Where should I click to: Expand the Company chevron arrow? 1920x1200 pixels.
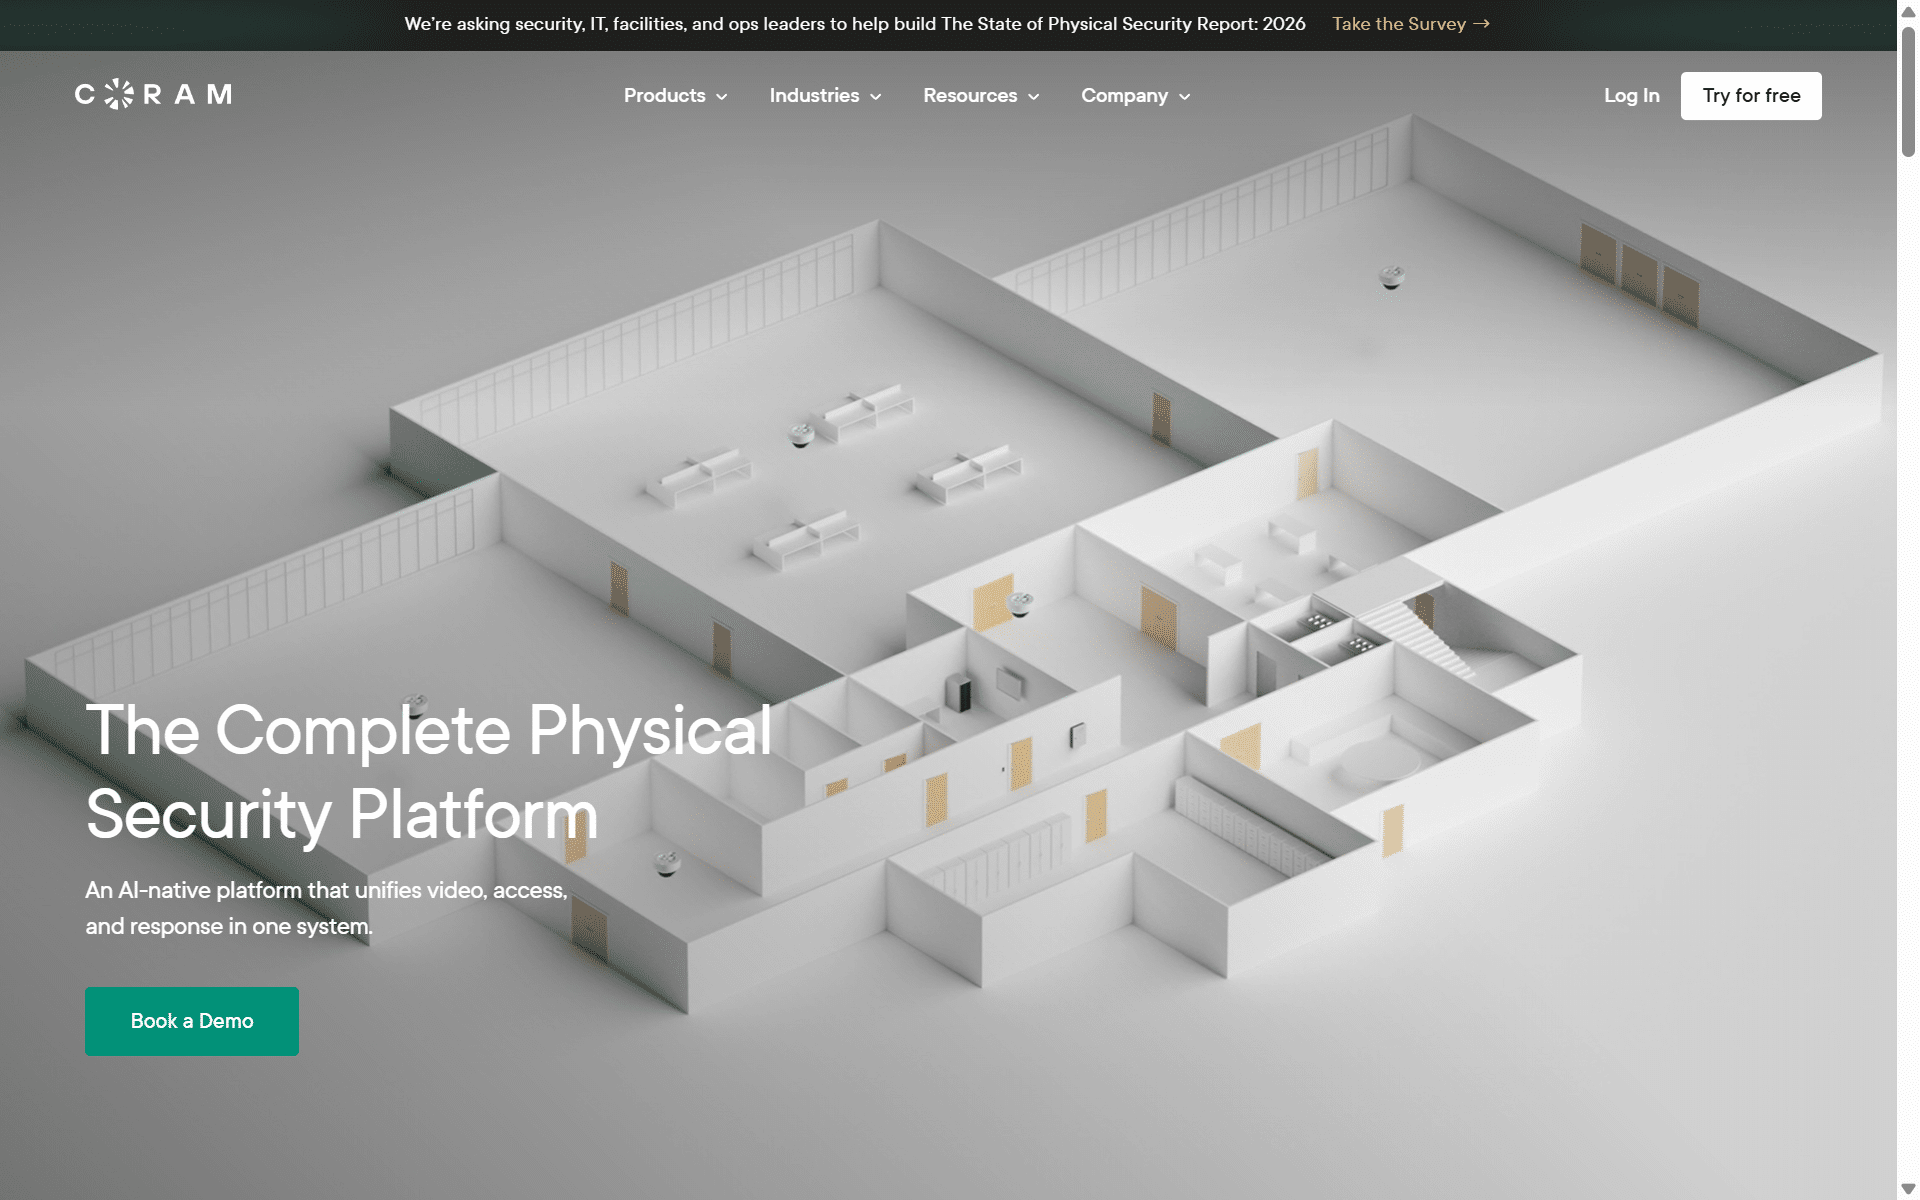pyautogui.click(x=1184, y=97)
